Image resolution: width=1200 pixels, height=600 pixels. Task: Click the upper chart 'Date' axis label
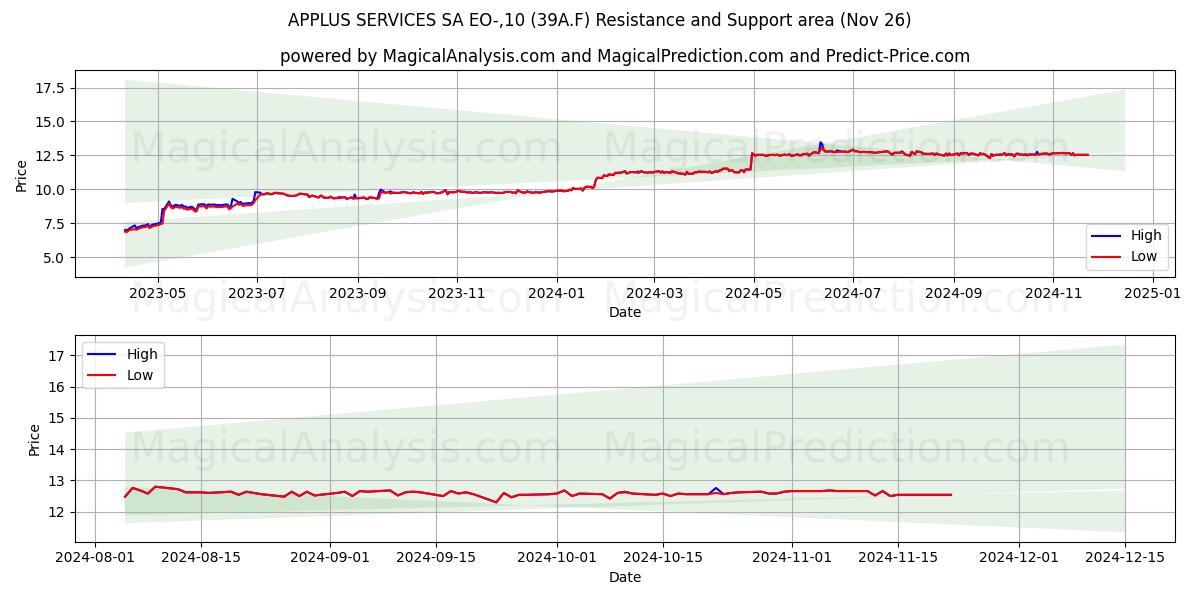pos(625,313)
